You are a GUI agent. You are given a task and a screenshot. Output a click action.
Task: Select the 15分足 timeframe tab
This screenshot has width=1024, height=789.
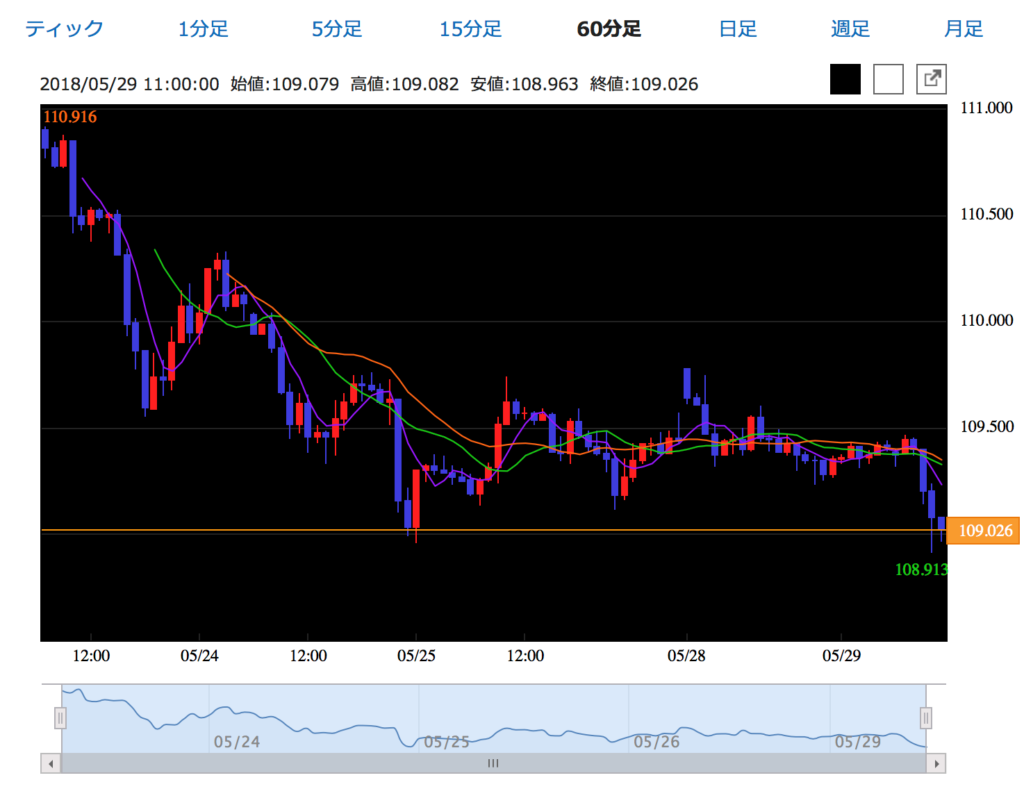click(470, 29)
